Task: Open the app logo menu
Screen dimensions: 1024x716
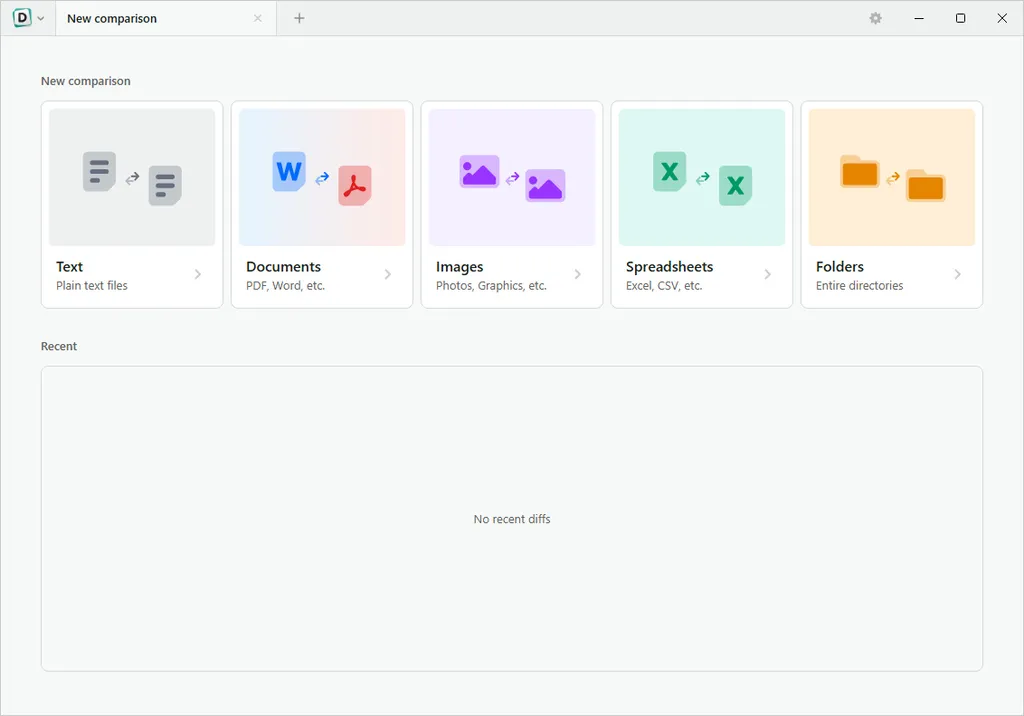Action: [x=22, y=18]
